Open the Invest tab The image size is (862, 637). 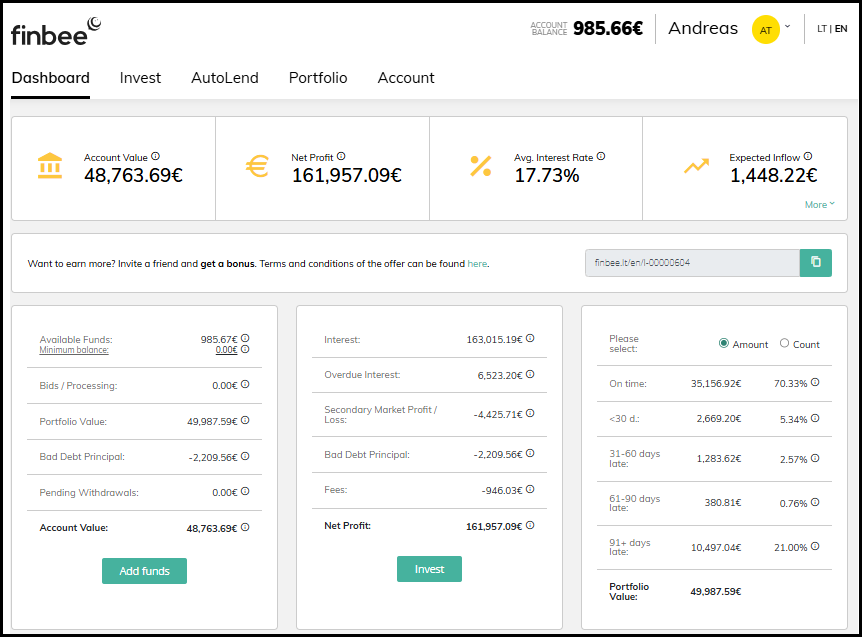point(140,78)
